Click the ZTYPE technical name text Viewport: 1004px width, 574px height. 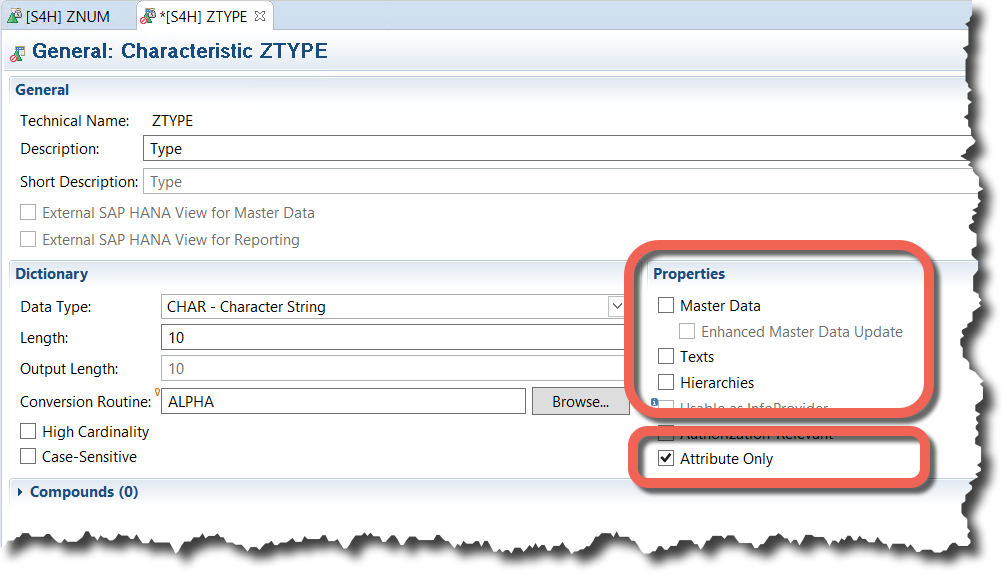172,120
